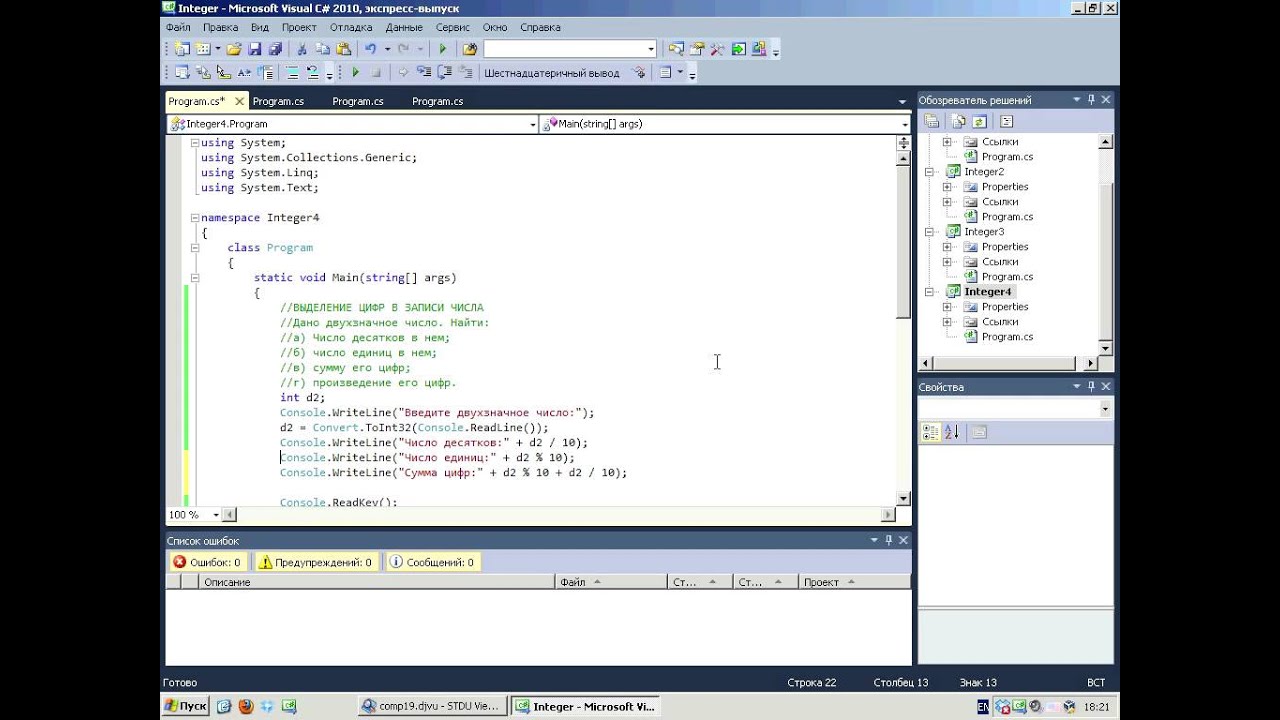The width and height of the screenshot is (1280, 720).
Task: Sort errors by the Файл column header
Action: pos(611,582)
